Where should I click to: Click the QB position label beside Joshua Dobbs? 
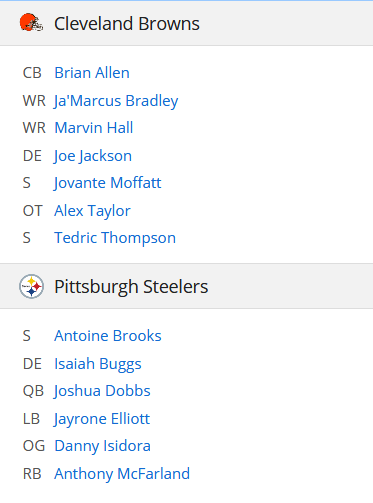coord(33,391)
